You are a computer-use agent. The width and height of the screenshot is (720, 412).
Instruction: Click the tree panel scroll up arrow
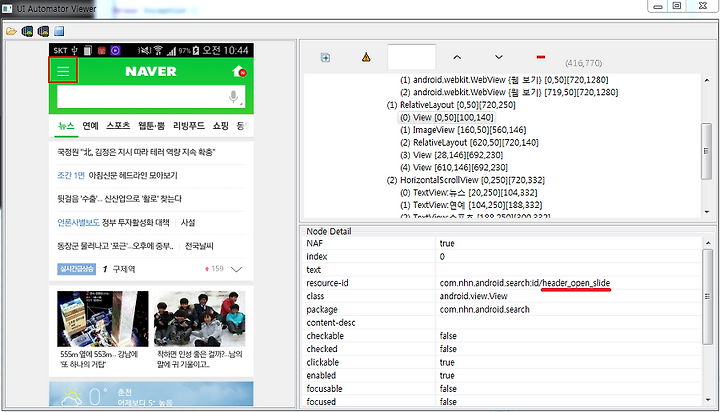707,80
